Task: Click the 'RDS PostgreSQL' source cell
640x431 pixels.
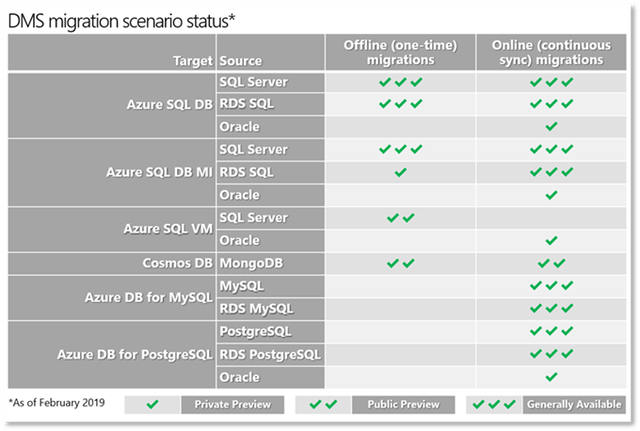Action: [271, 354]
